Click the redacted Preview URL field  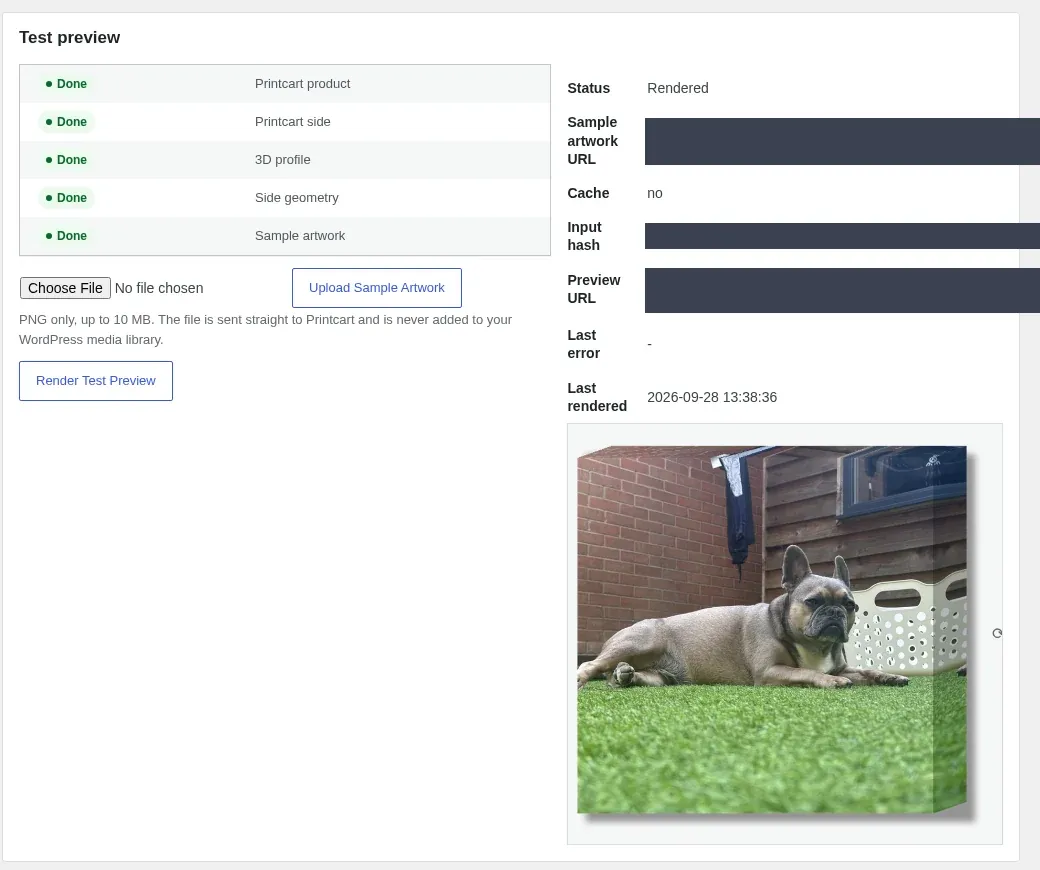pos(842,290)
